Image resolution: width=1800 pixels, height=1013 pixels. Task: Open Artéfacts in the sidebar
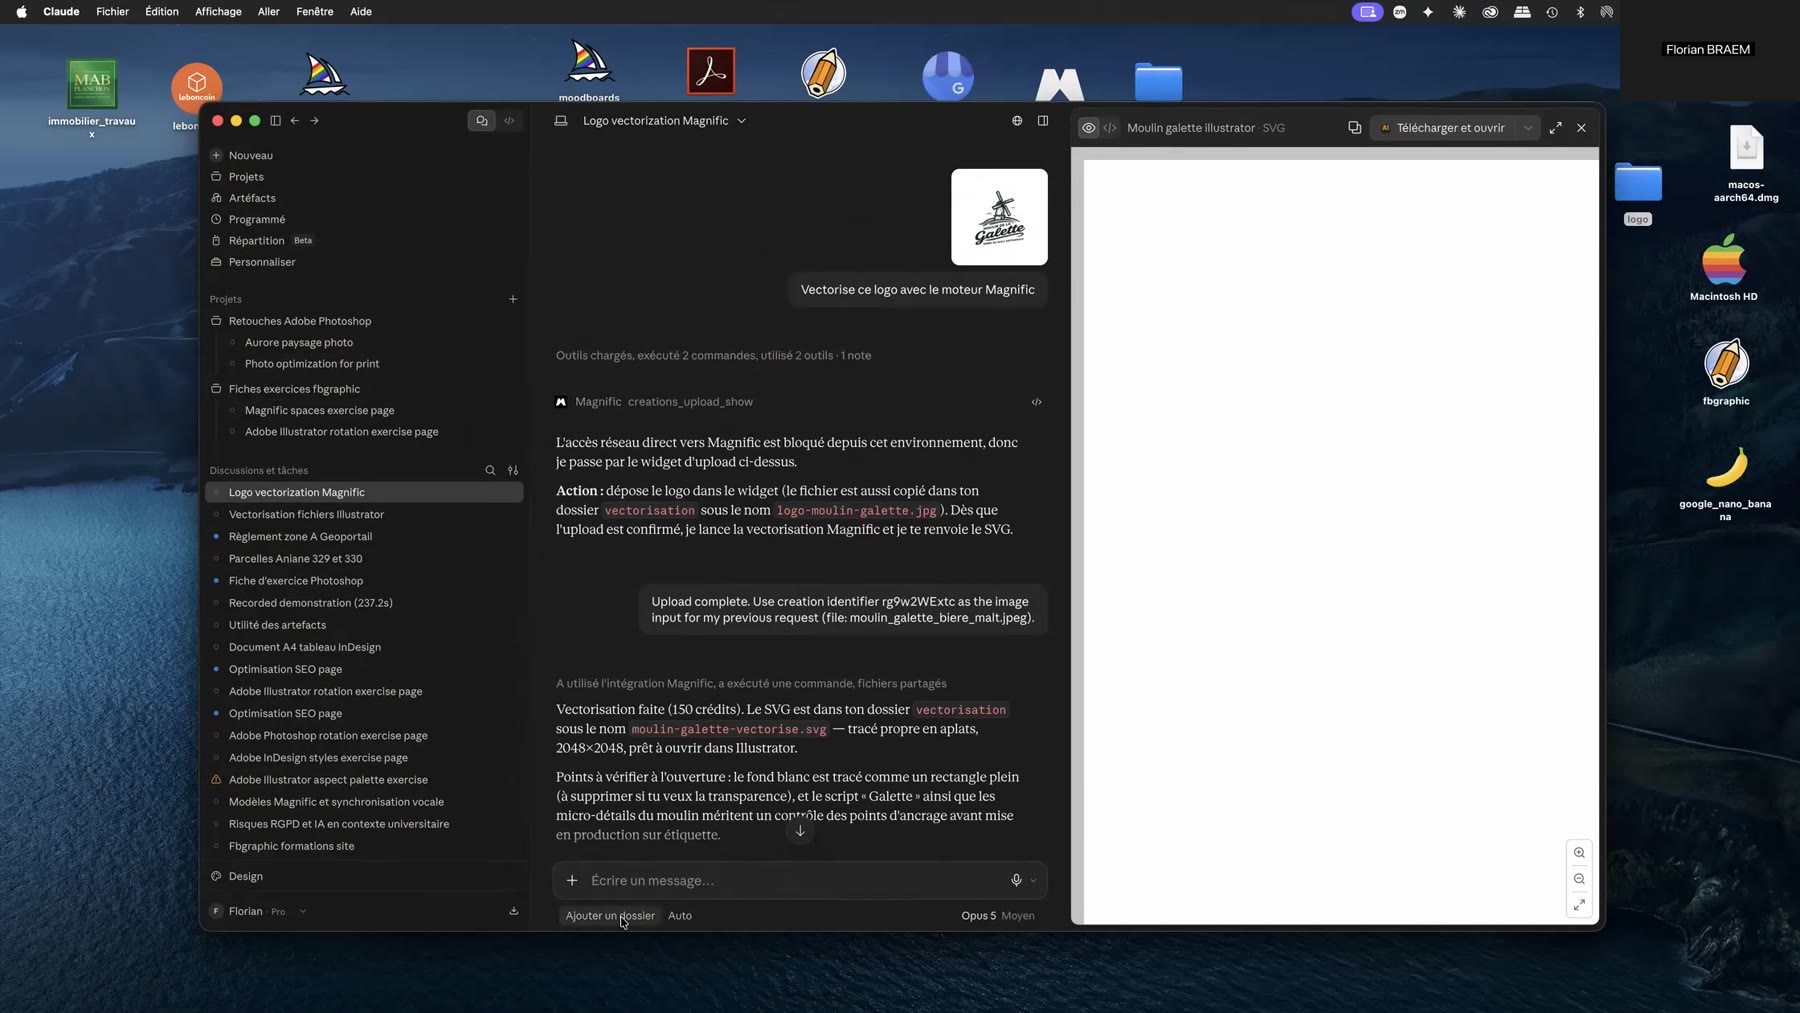(364, 198)
